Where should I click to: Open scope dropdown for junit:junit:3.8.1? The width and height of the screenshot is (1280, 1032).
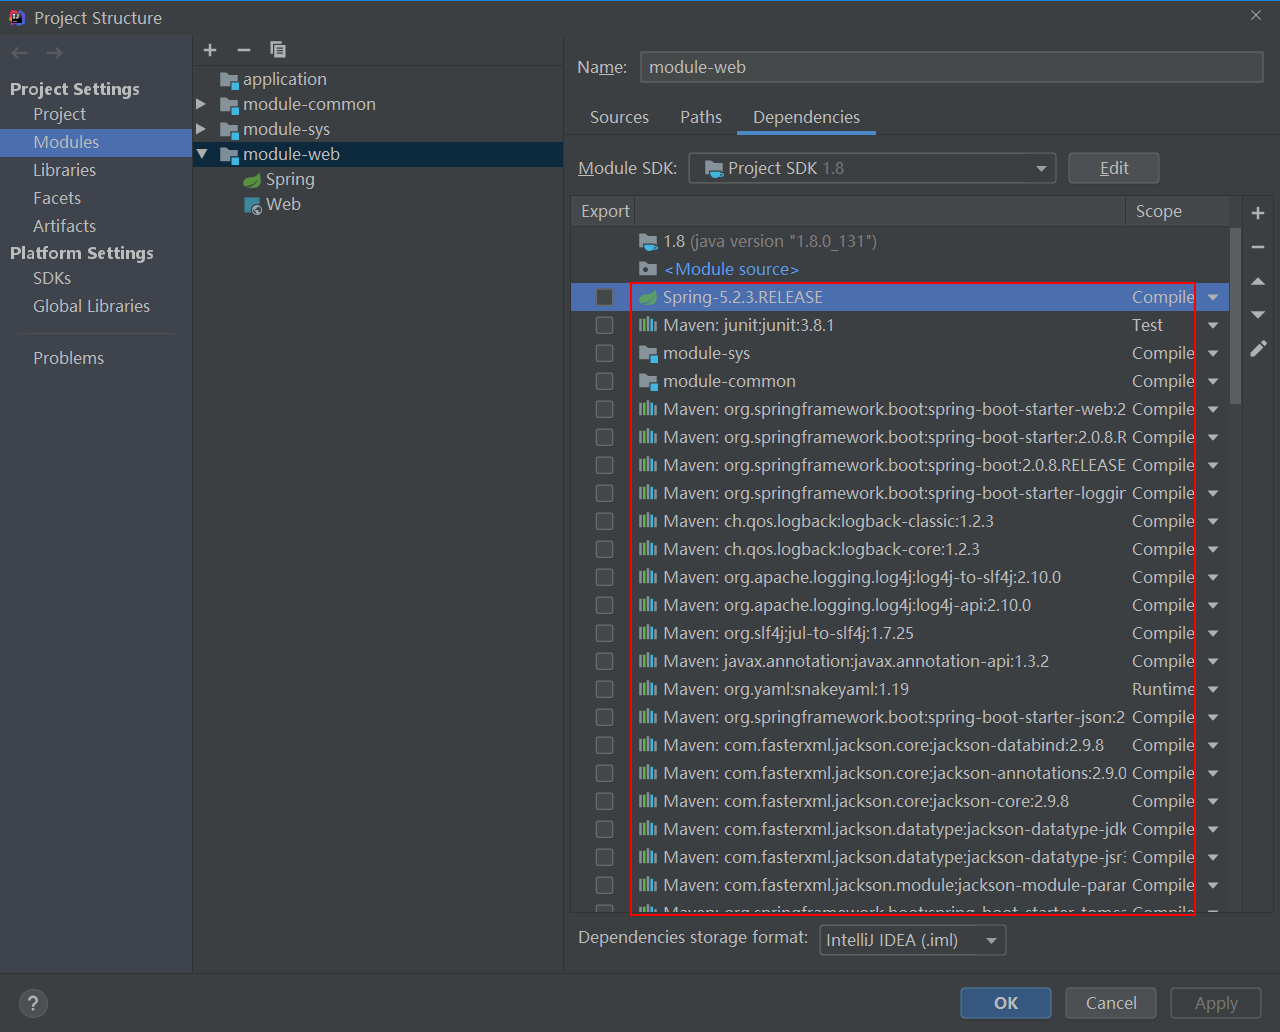click(1213, 325)
